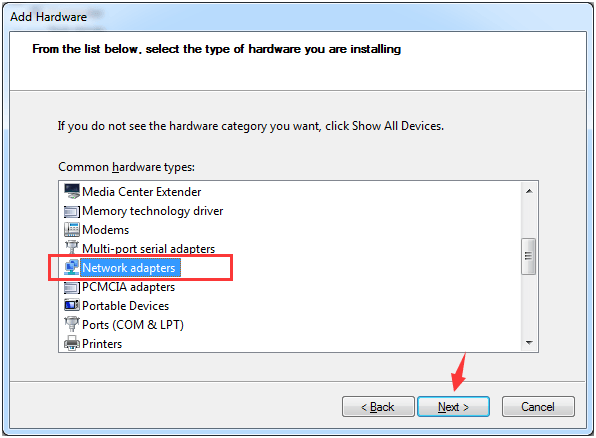Click the Portable Devices icon

click(72, 305)
